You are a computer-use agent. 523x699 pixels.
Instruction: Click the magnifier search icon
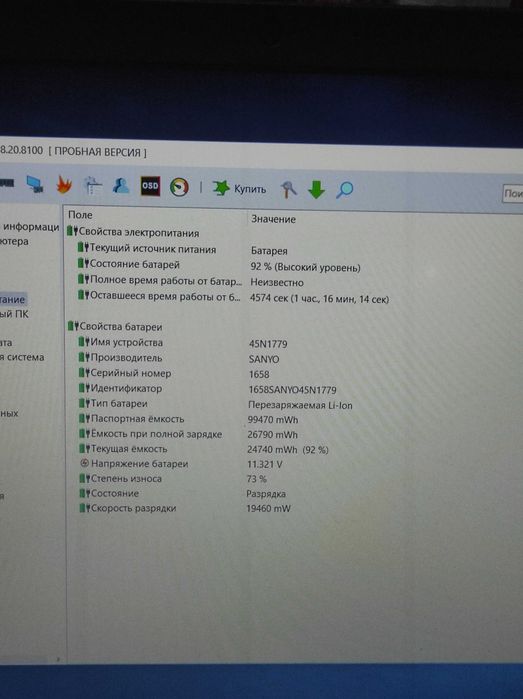(x=344, y=190)
